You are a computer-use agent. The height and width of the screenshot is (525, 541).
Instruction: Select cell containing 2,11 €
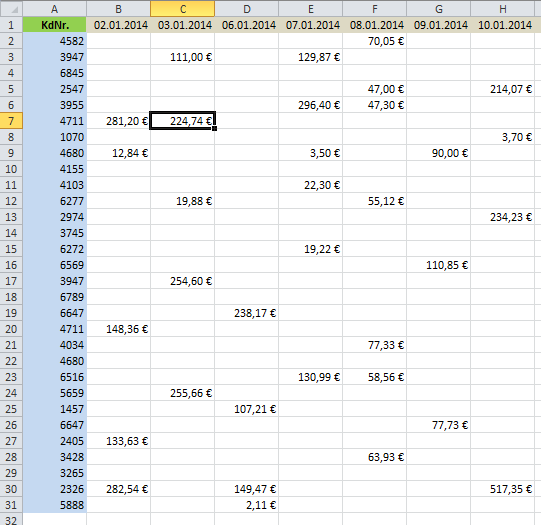[x=246, y=505]
